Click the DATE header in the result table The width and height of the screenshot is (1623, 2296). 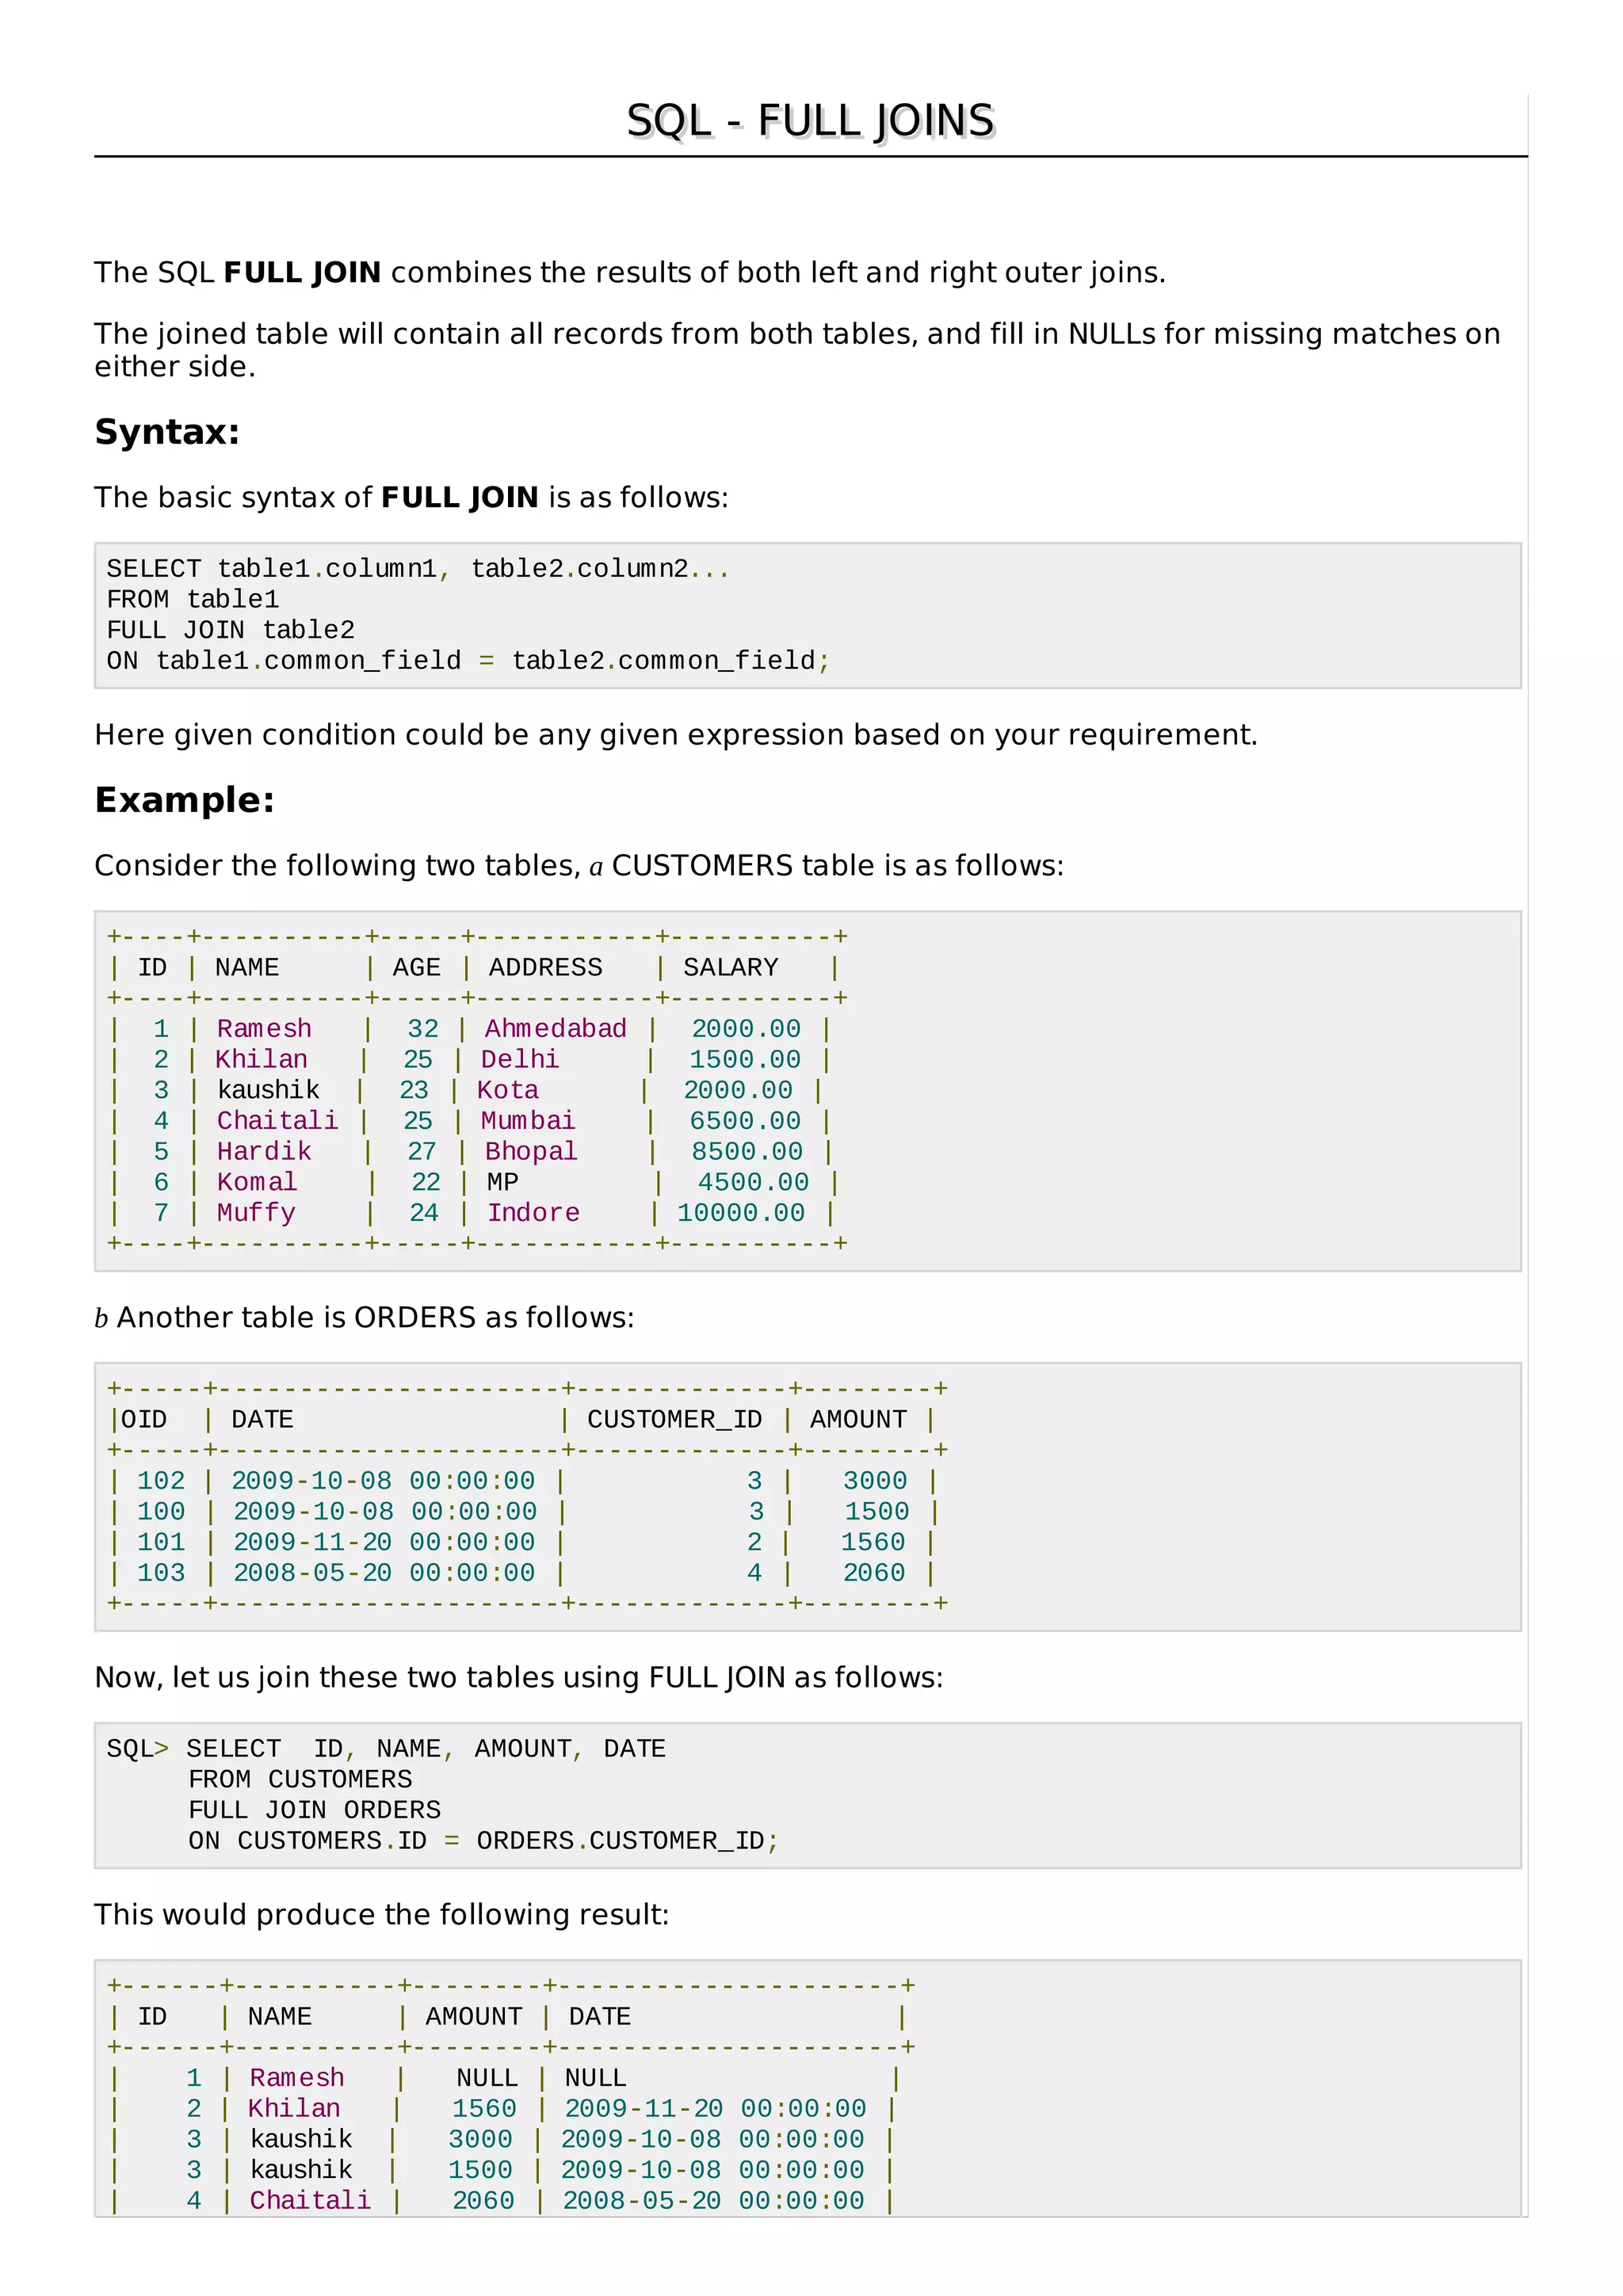click(x=599, y=2016)
